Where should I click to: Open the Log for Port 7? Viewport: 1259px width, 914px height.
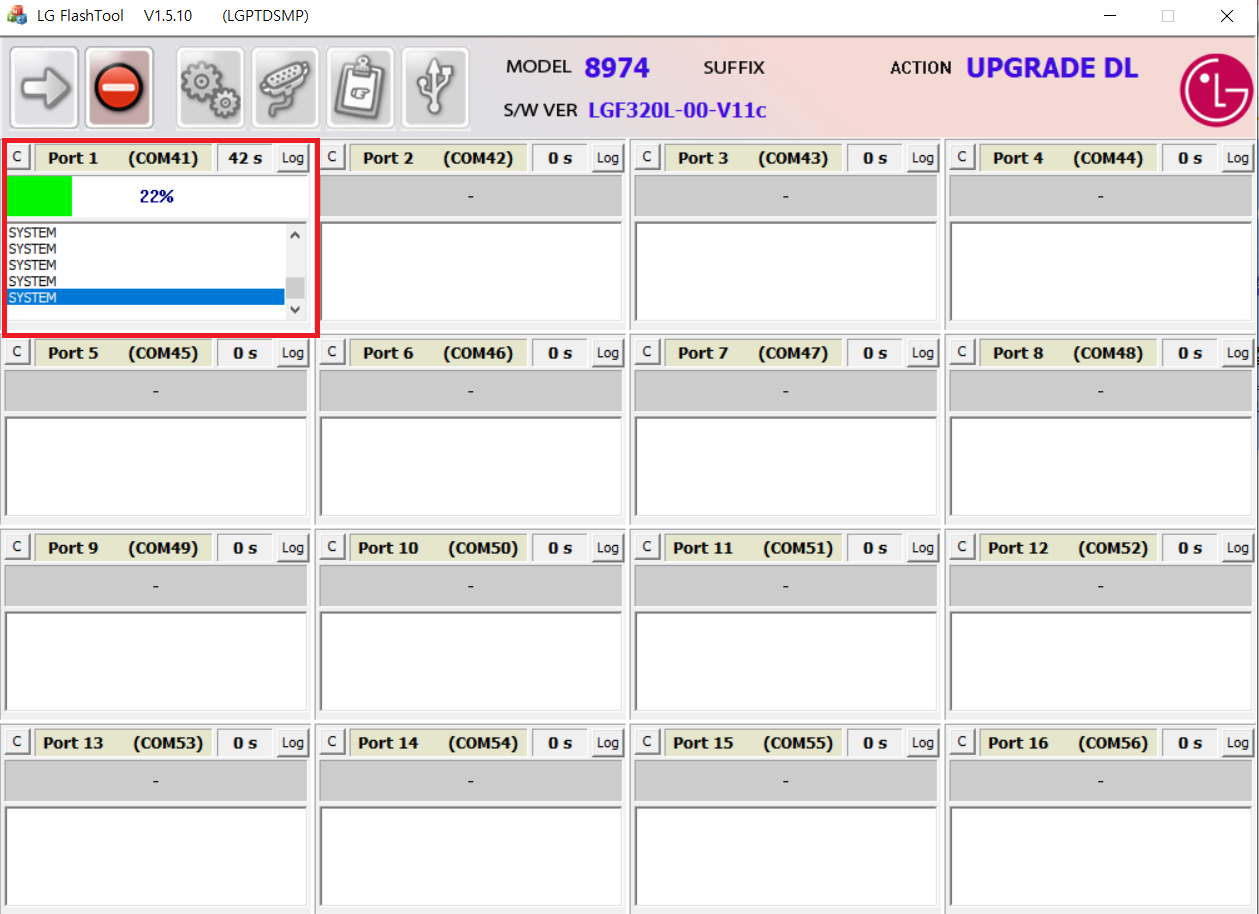pyautogui.click(x=922, y=353)
